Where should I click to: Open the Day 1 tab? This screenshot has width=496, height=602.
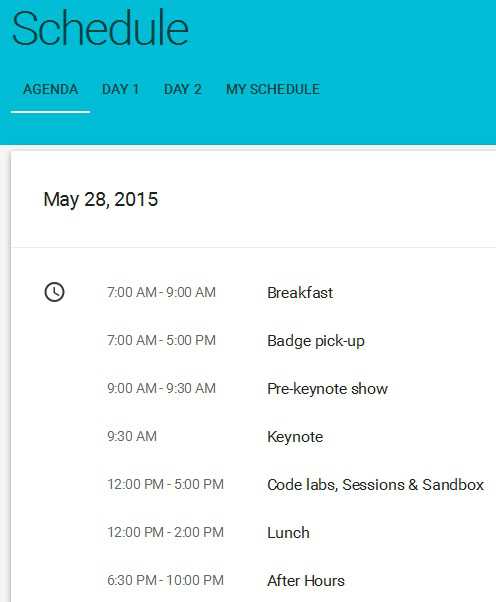pos(121,89)
